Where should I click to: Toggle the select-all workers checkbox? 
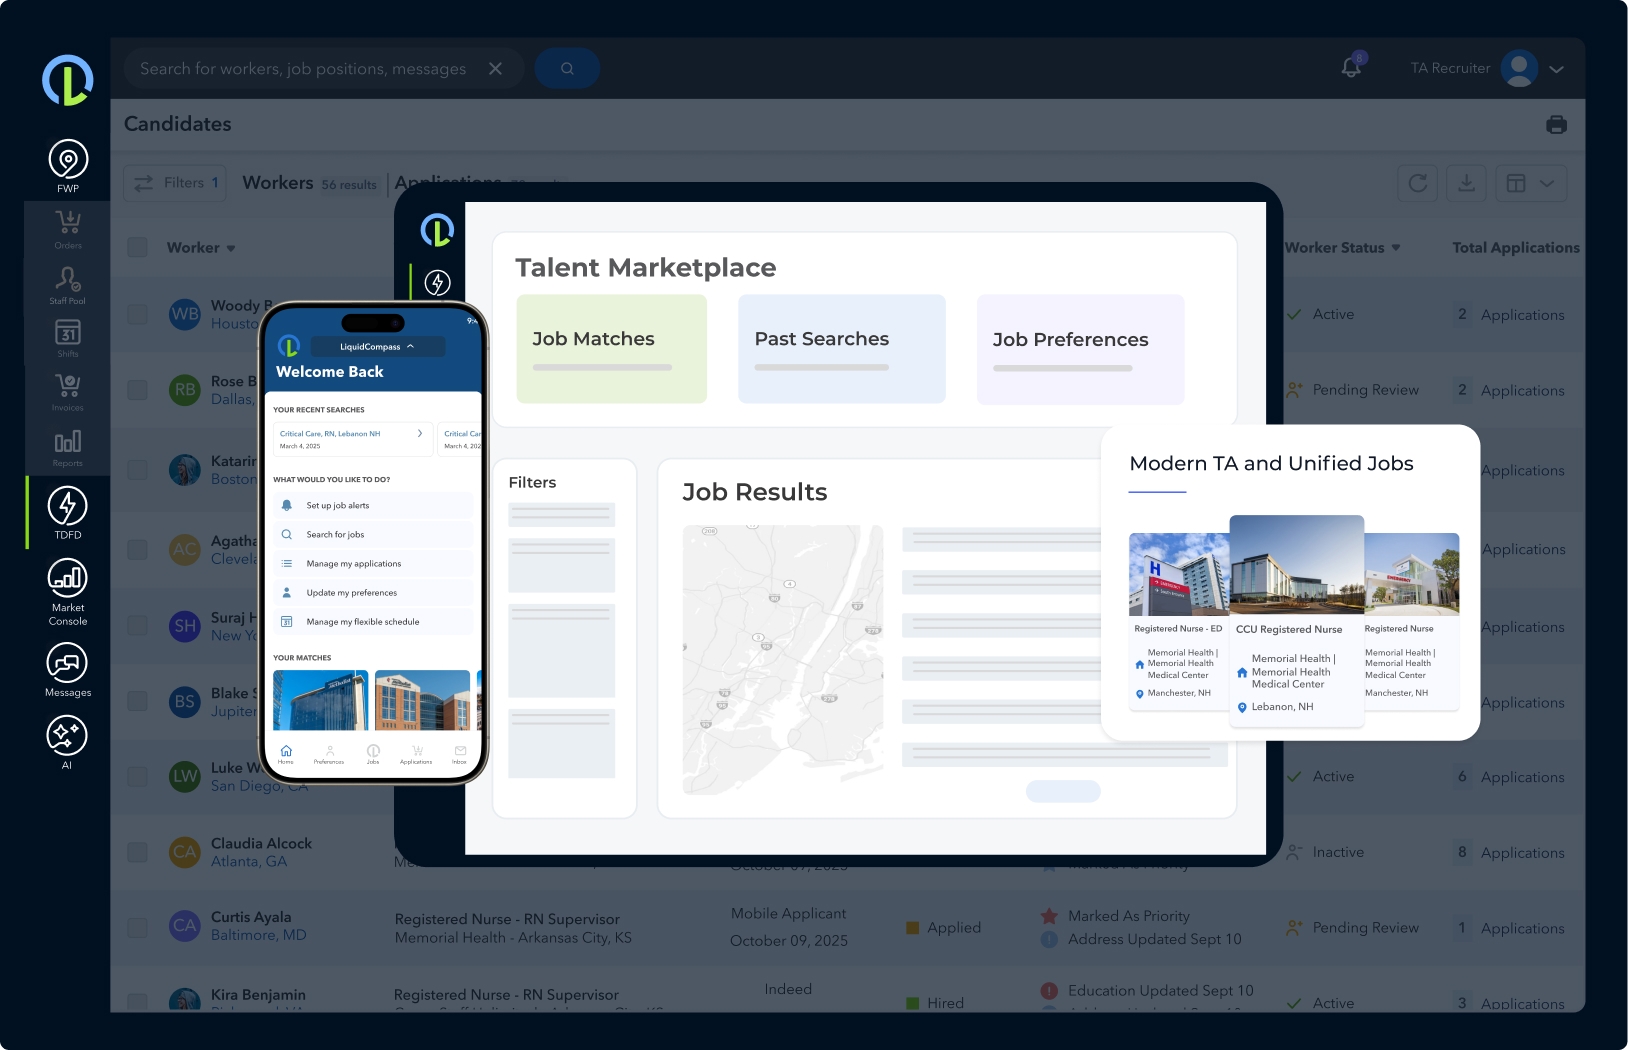click(x=138, y=247)
